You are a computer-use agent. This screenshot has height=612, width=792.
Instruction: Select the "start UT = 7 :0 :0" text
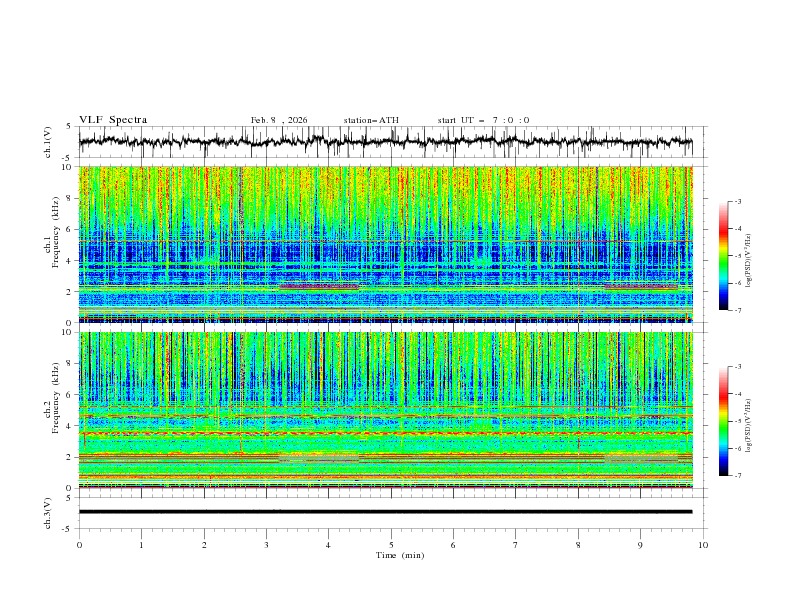point(483,120)
